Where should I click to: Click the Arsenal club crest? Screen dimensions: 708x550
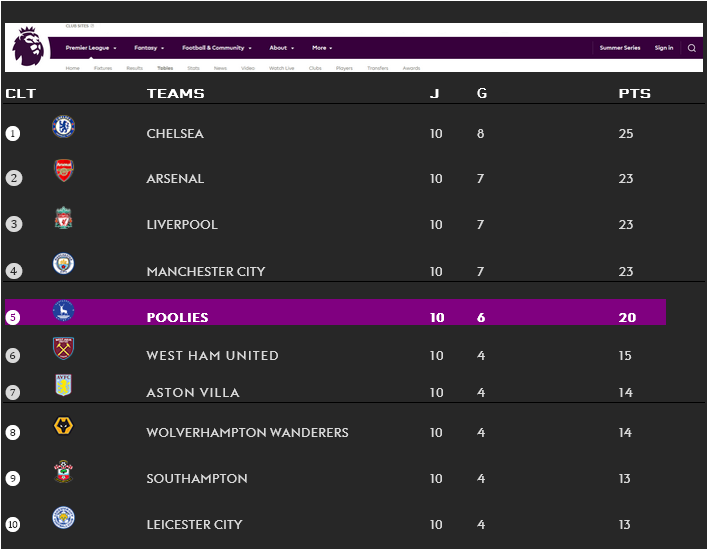point(64,171)
